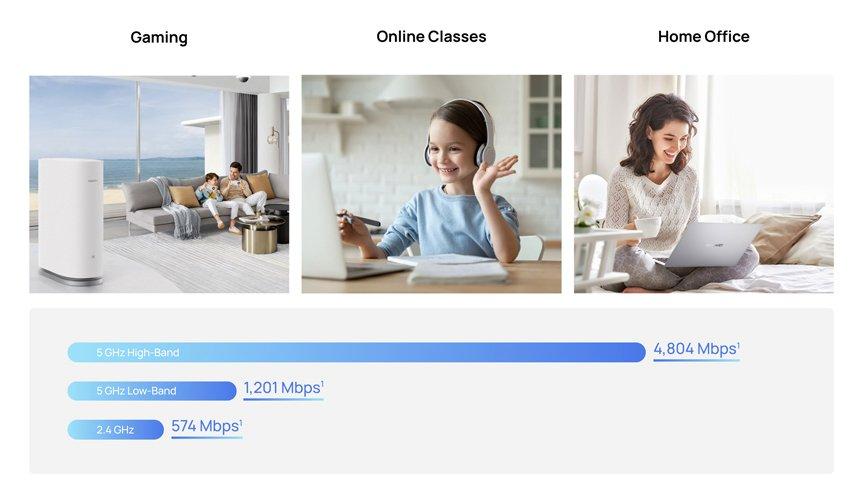Viewport: 864px width, 496px height.
Task: Click the Online Classes heading
Action: pos(431,36)
